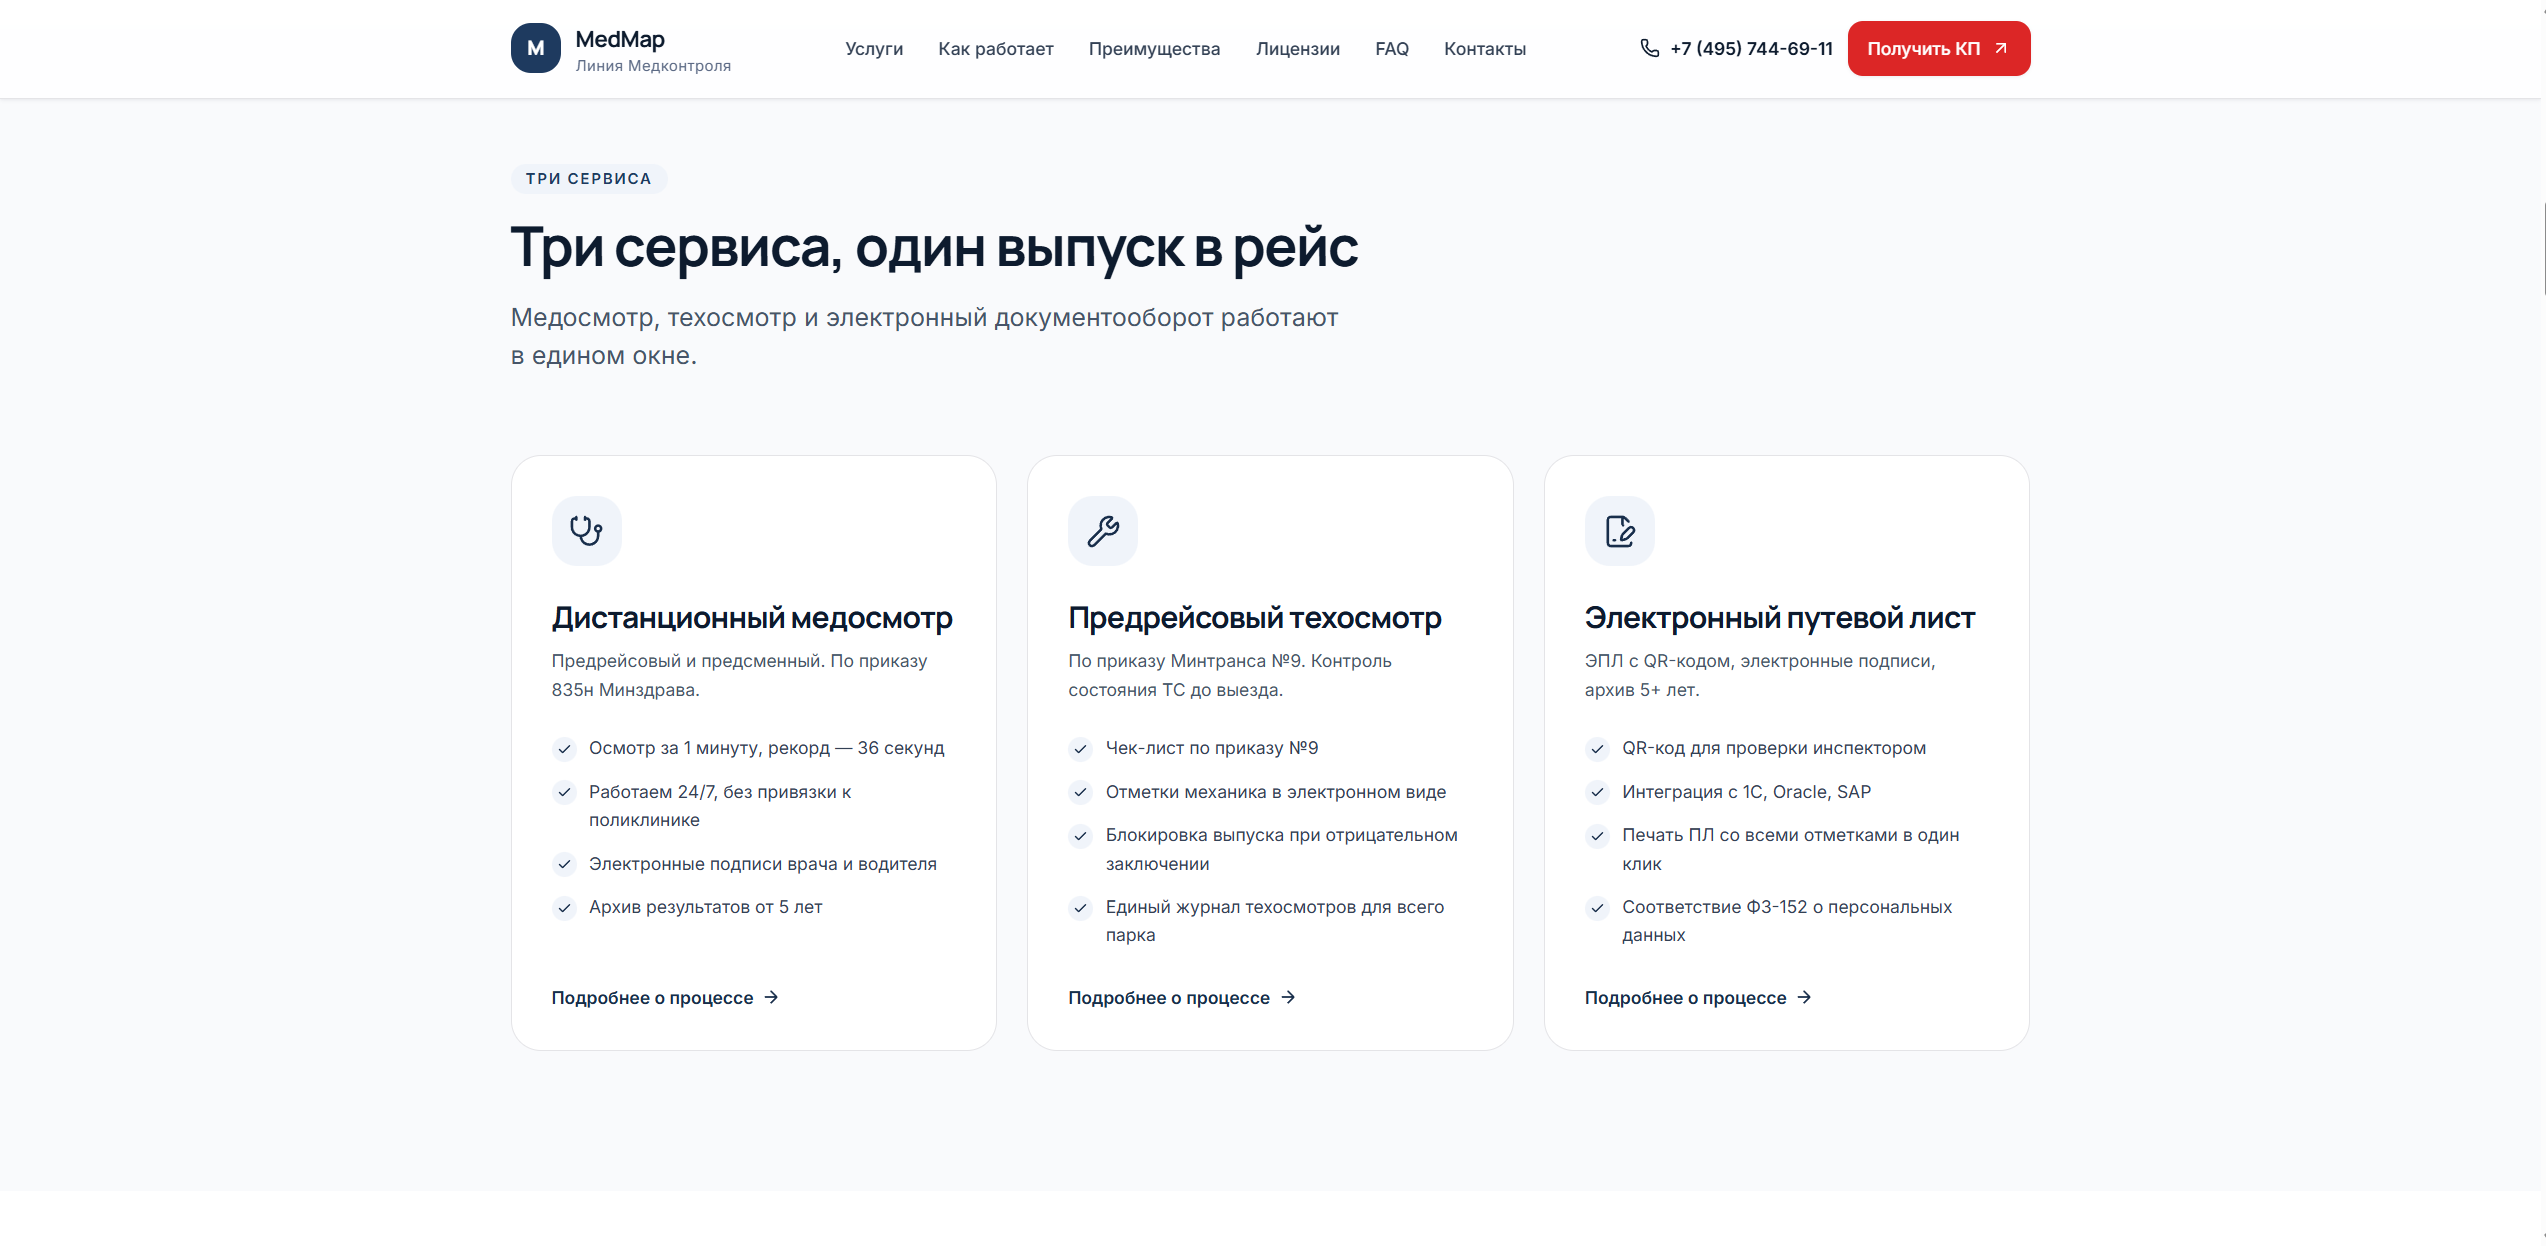Open 'Подробнее о процессе' under Предрейсовый техосмотр

[x=1182, y=998]
